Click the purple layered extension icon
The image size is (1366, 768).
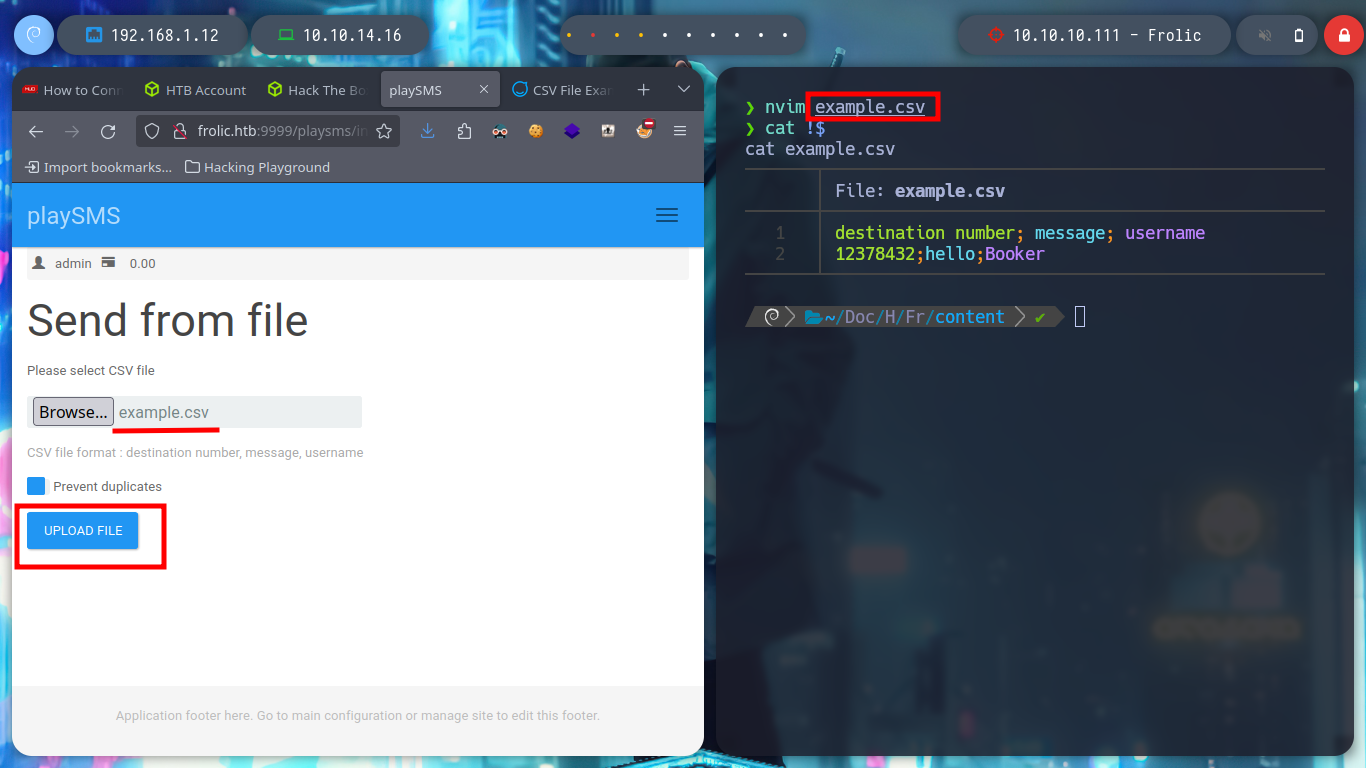[x=572, y=131]
